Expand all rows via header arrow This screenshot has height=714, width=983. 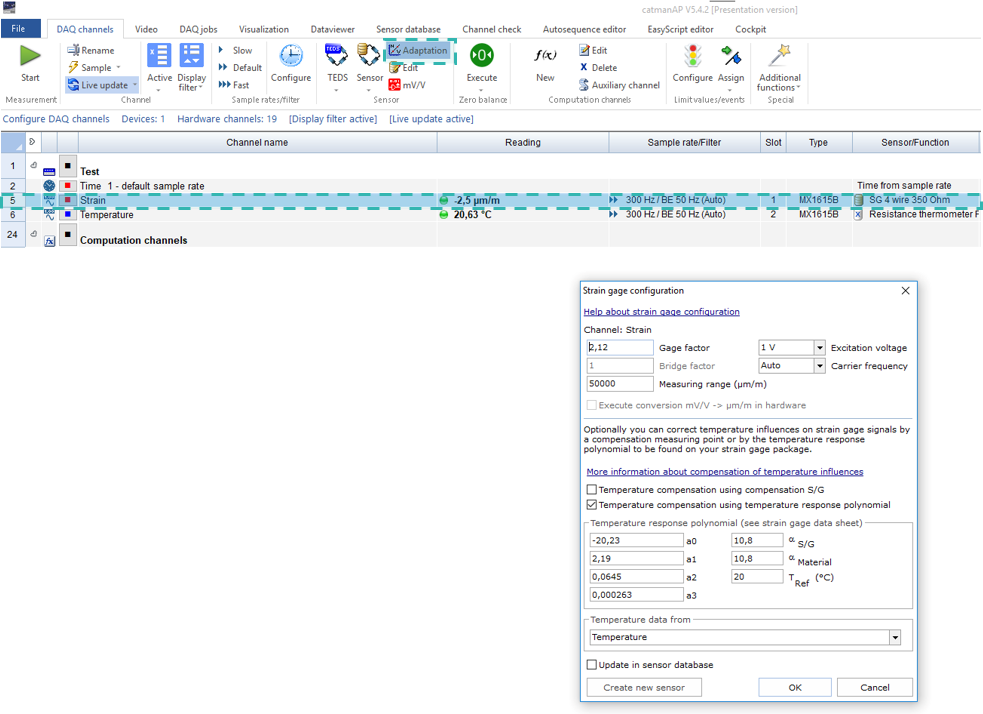32,142
